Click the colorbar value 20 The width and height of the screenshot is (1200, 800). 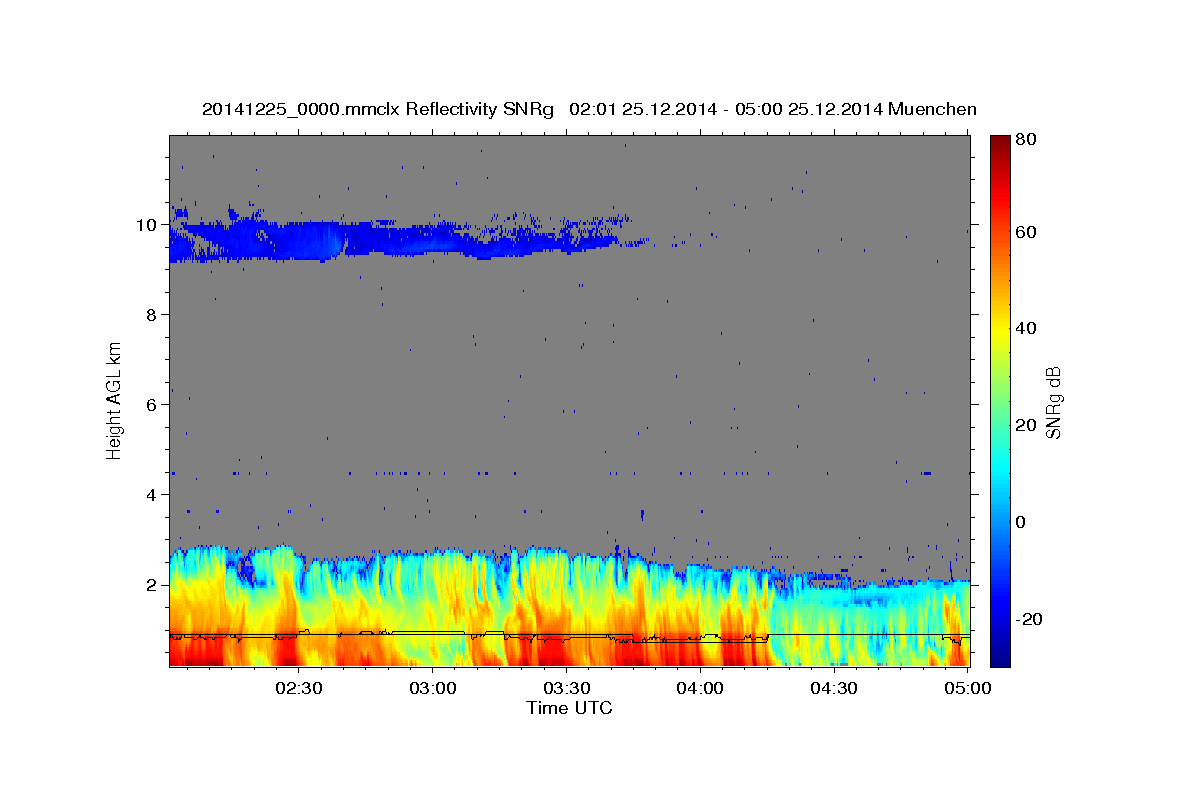1025,425
